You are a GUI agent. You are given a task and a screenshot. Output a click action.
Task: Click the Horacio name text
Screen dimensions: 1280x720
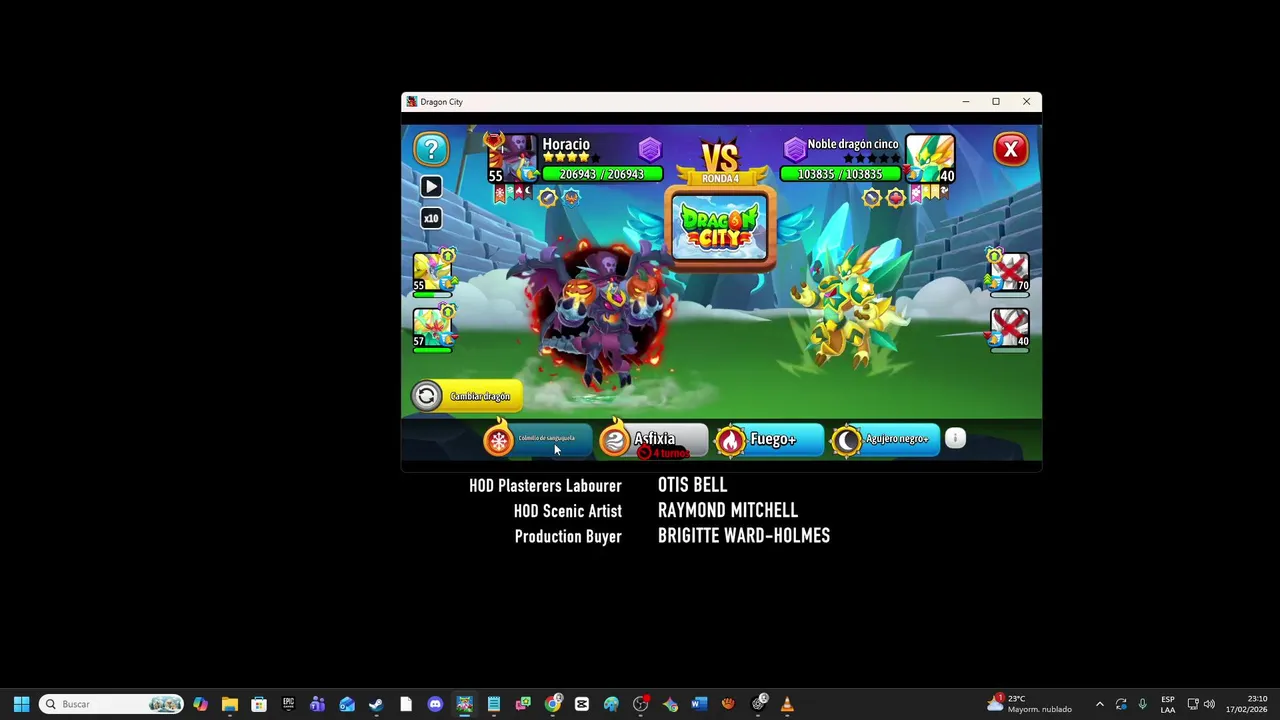coord(566,145)
